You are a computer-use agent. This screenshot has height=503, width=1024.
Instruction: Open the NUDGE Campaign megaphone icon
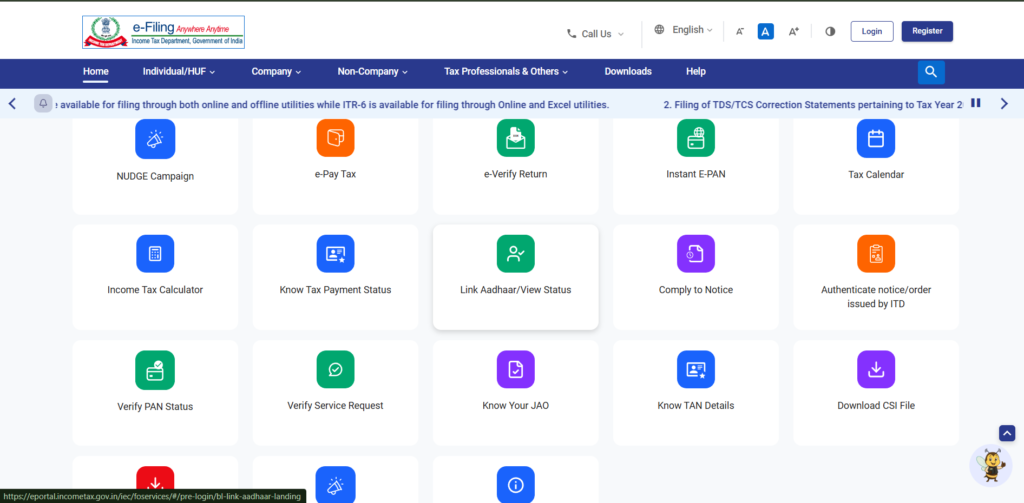pos(155,139)
